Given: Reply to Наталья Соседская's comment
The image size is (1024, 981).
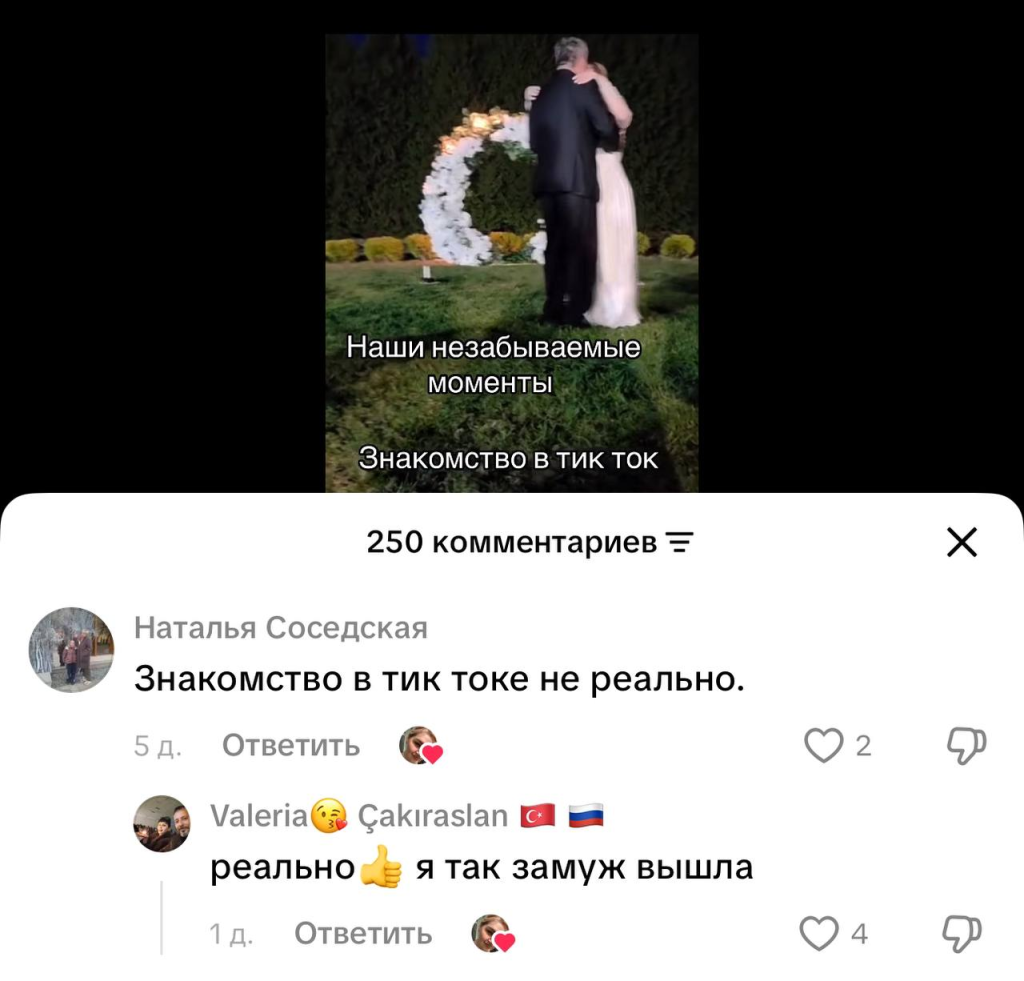Looking at the screenshot, I should coord(291,745).
